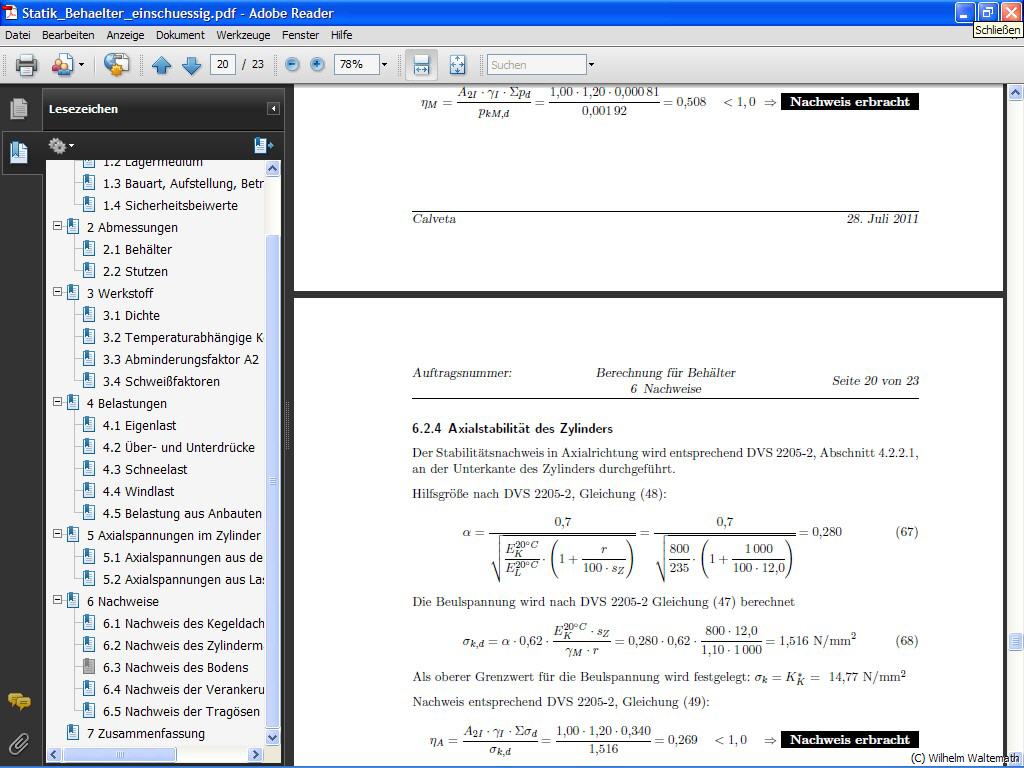
Task: Open bookmark '7 Zusammenfassung'
Action: click(145, 733)
